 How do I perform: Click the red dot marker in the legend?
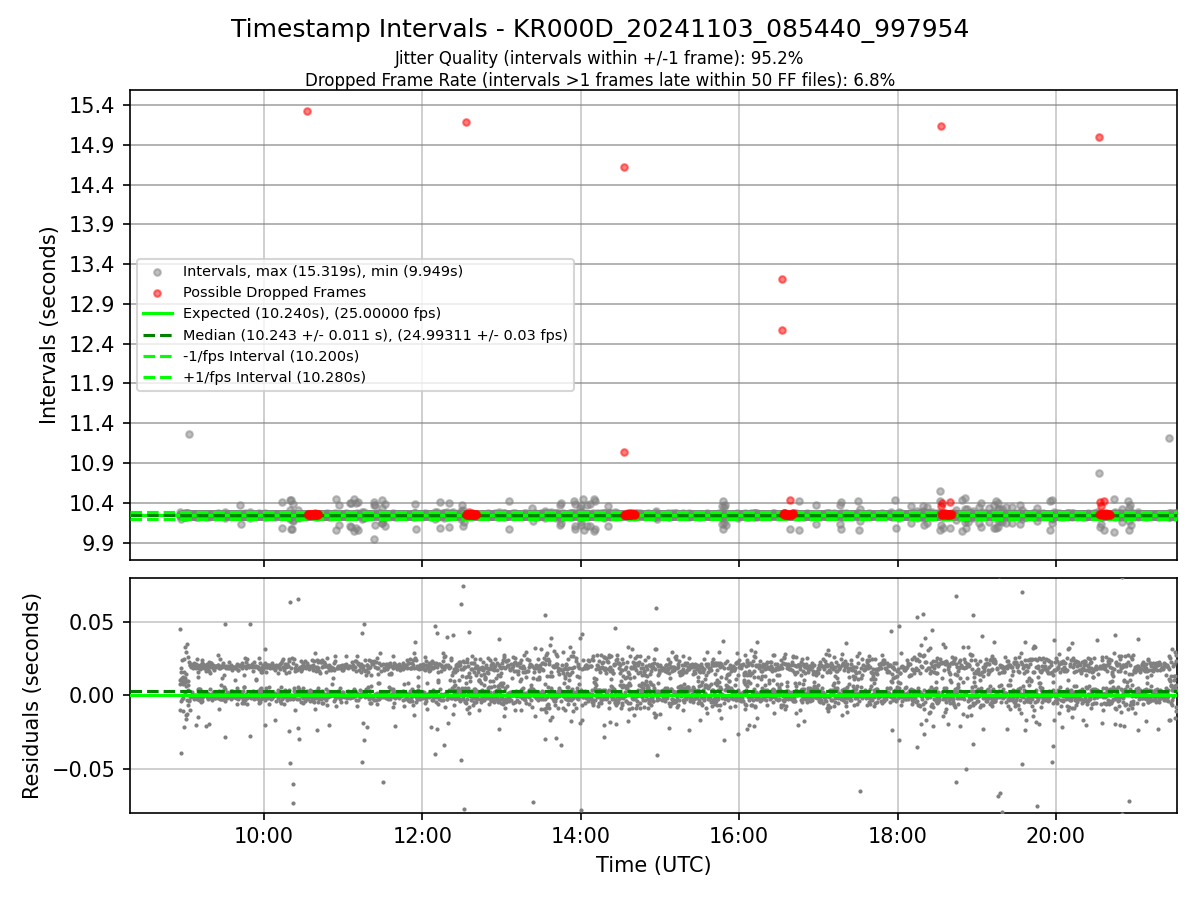click(158, 293)
